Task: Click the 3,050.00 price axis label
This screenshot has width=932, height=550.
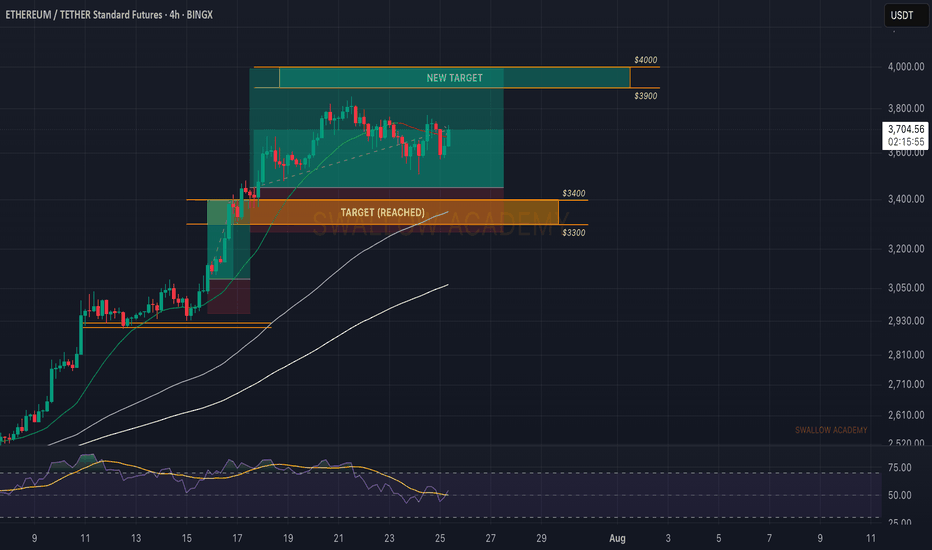Action: pyautogui.click(x=906, y=288)
